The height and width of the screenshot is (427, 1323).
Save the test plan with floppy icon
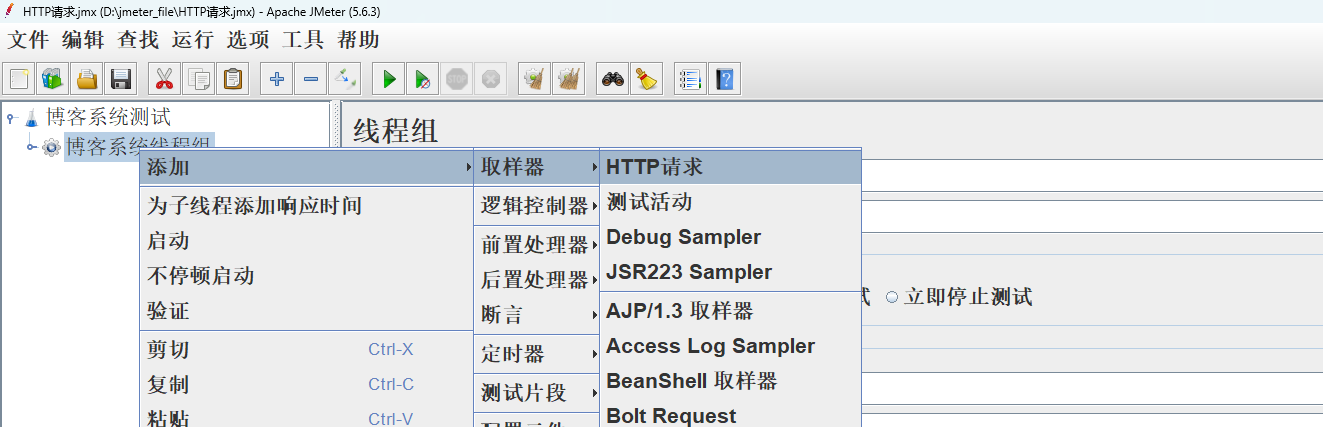coord(121,78)
